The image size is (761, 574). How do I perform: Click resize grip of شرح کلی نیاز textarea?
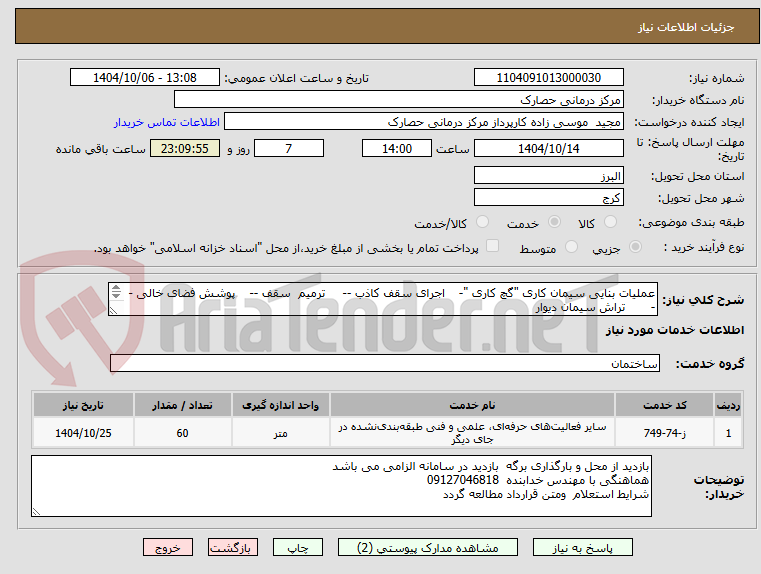[114, 311]
